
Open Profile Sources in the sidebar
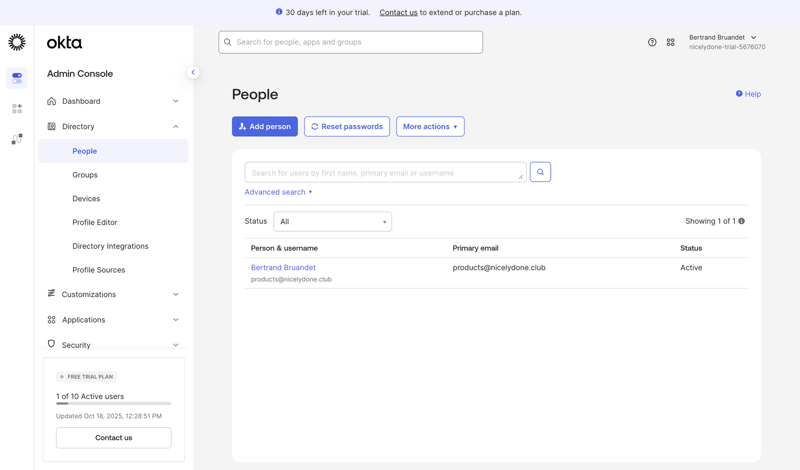(98, 269)
